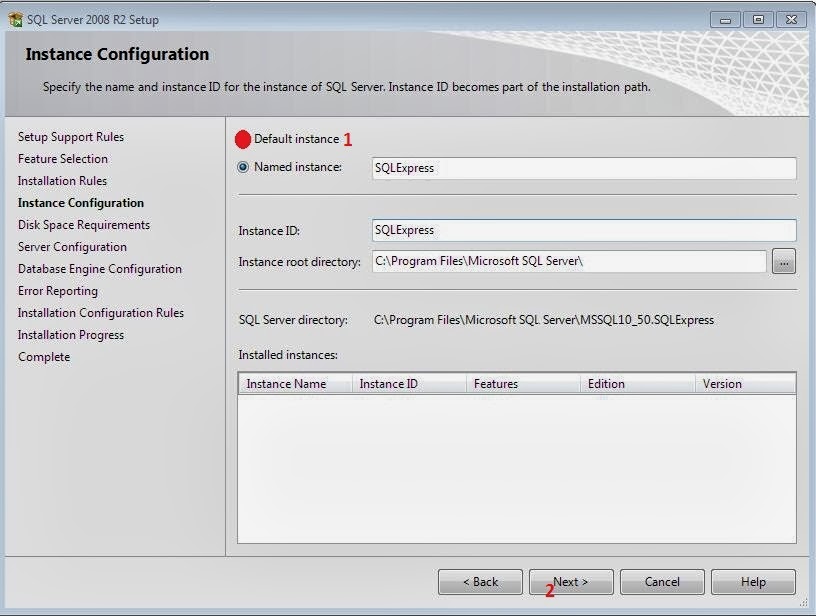
Task: Close the SQL Server 2008 R2 Setup window
Action: tap(792, 20)
